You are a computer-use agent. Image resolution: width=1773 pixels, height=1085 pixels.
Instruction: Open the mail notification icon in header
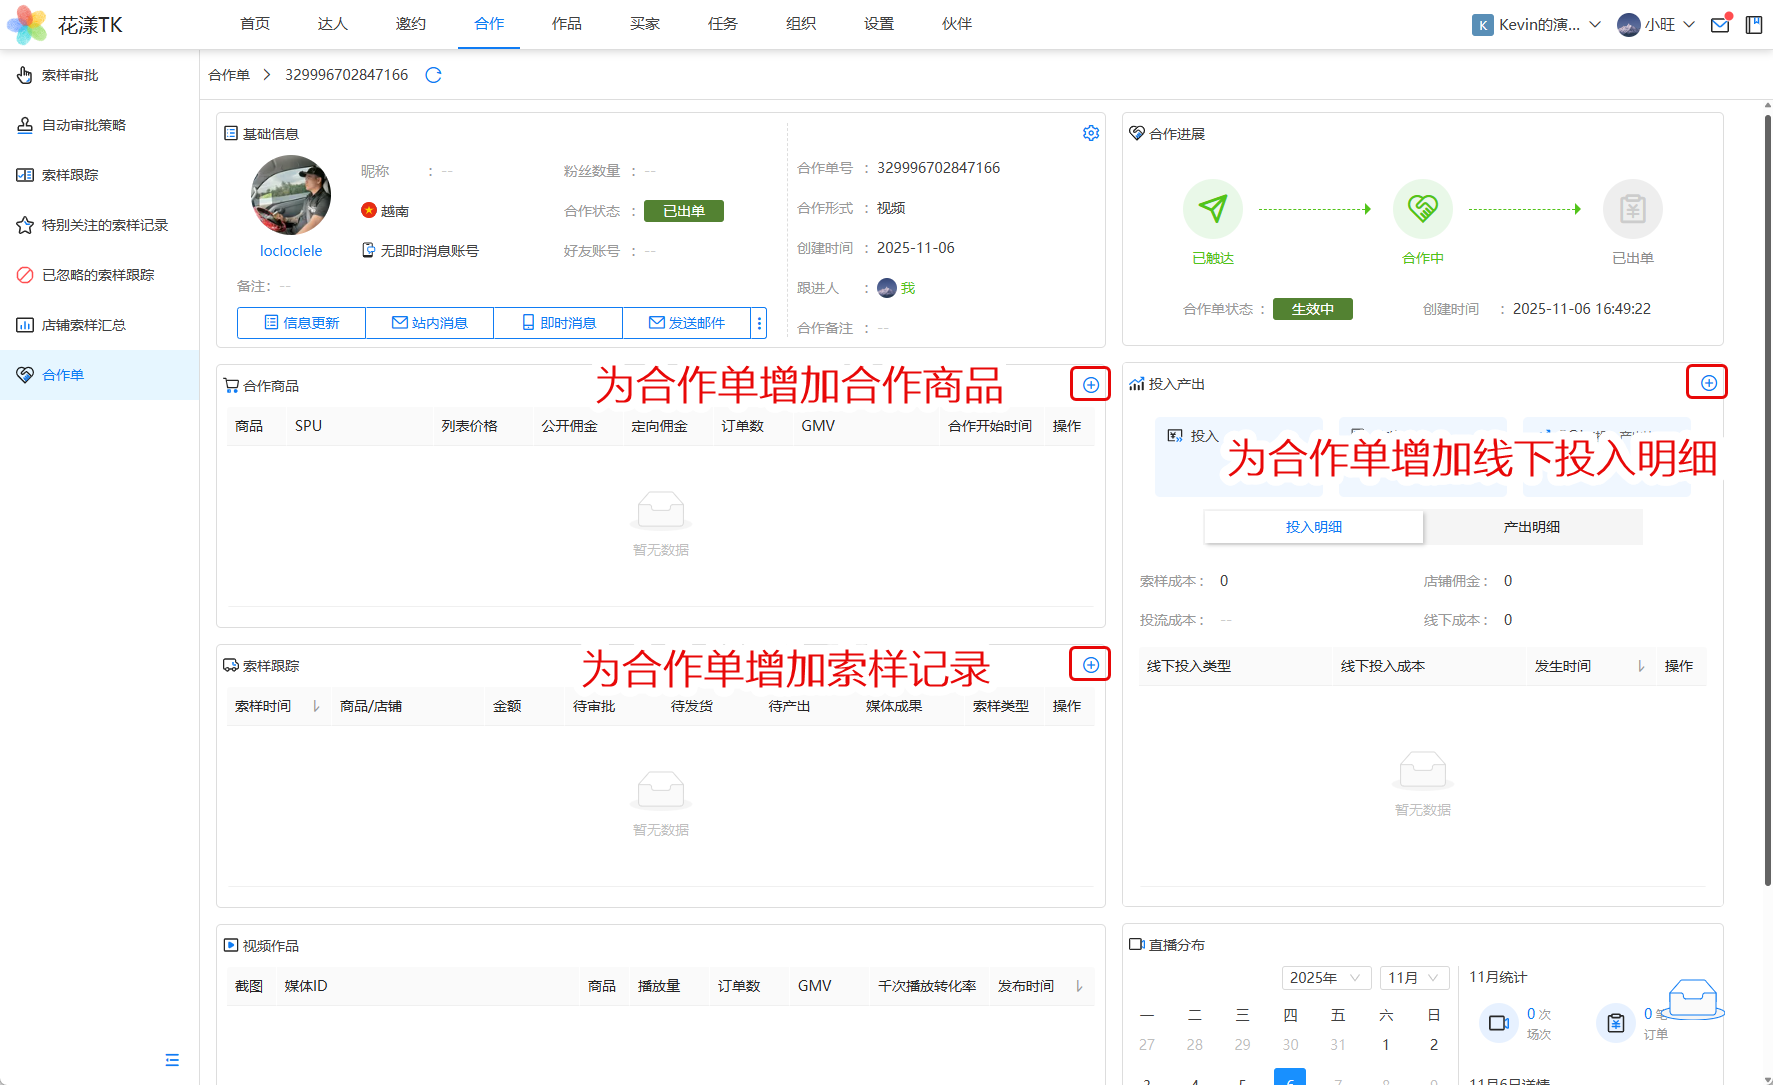[1720, 25]
